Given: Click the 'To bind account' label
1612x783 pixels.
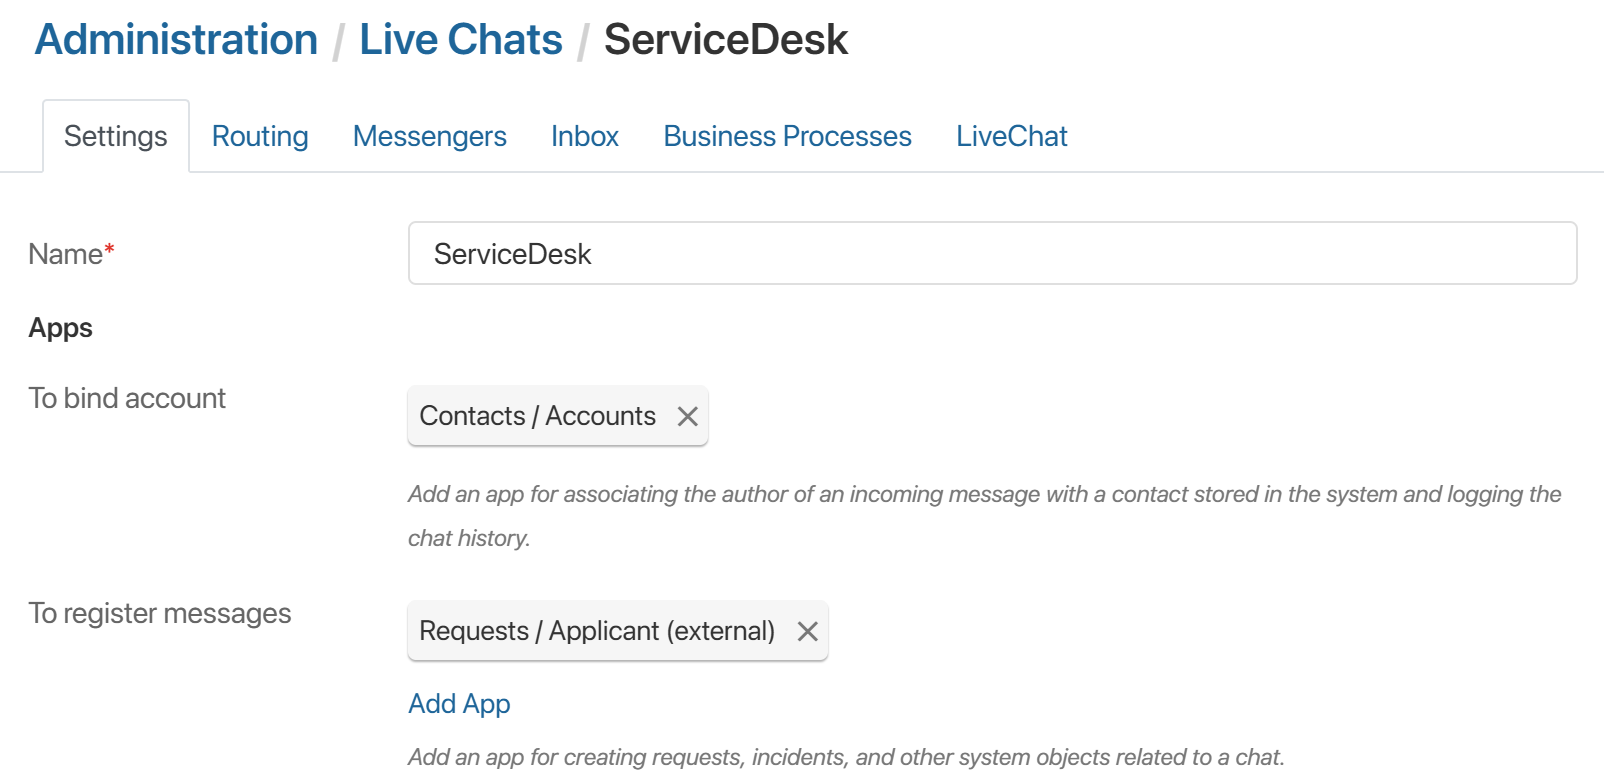Looking at the screenshot, I should 127,398.
